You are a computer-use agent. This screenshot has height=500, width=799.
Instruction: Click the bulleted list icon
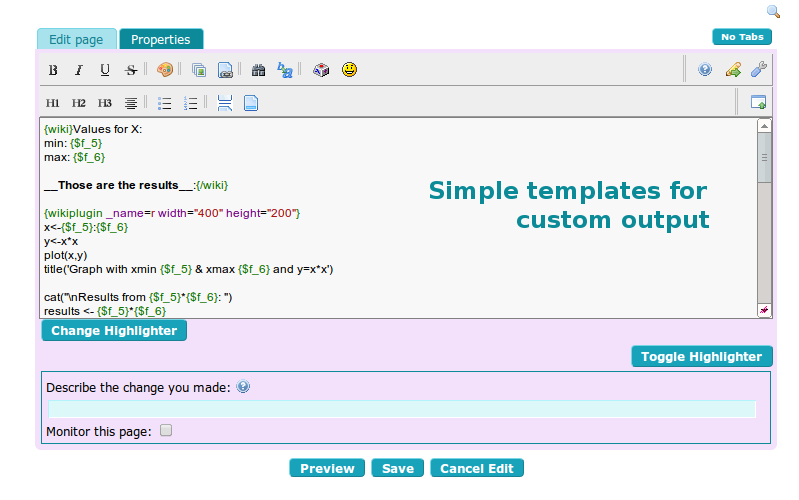(x=165, y=103)
